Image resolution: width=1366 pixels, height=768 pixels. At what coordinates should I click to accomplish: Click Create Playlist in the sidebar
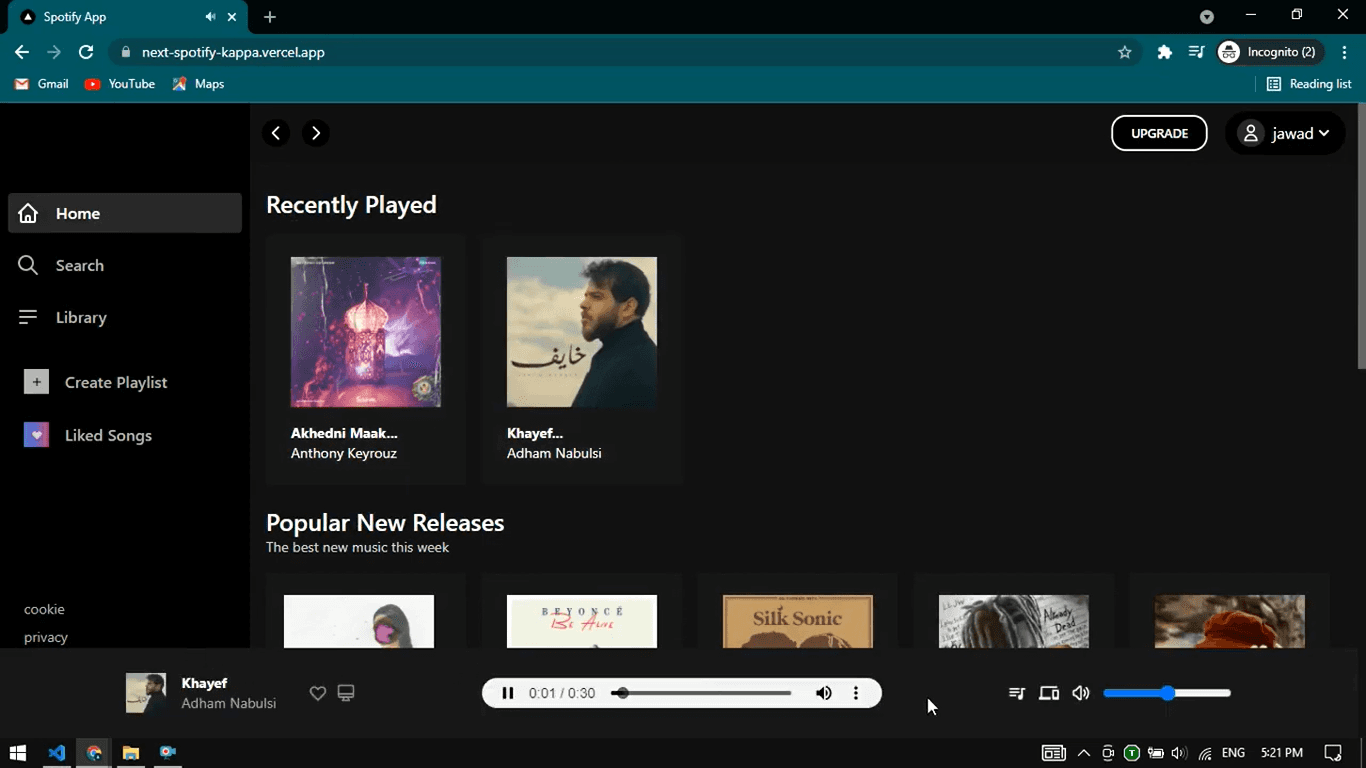click(116, 382)
